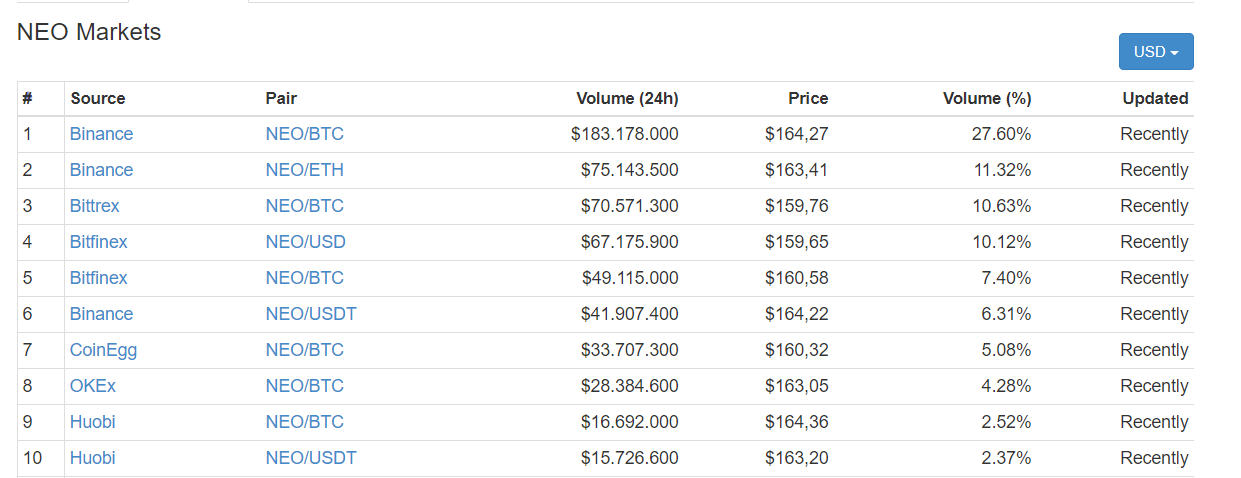This screenshot has width=1241, height=478.
Task: Click the Pair column header
Action: click(x=281, y=98)
